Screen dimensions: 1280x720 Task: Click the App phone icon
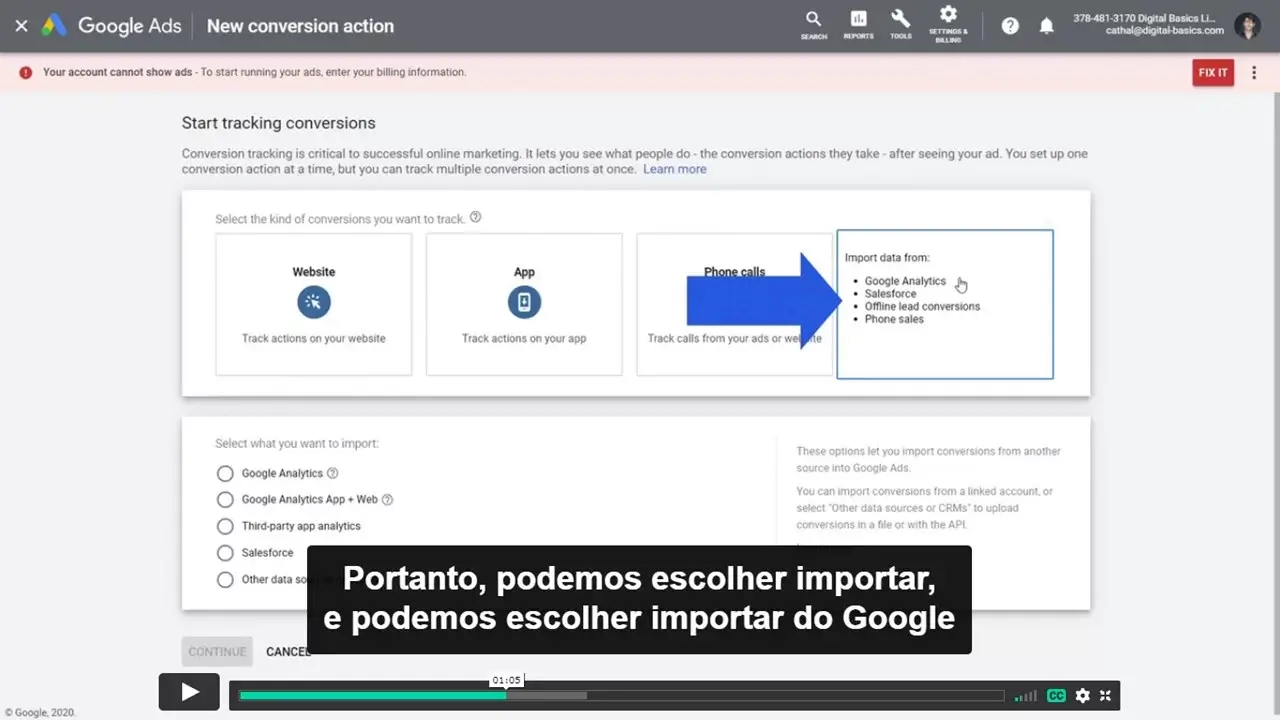[x=524, y=302]
